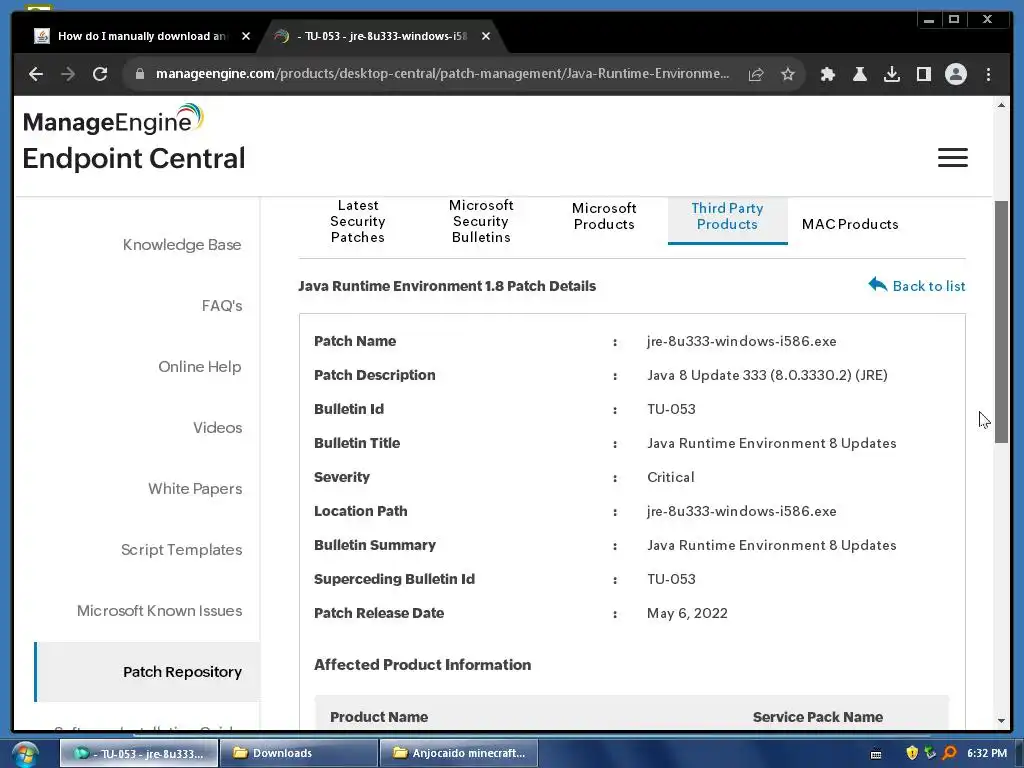This screenshot has height=768, width=1024.
Task: Open the profile avatar icon
Action: (955, 74)
